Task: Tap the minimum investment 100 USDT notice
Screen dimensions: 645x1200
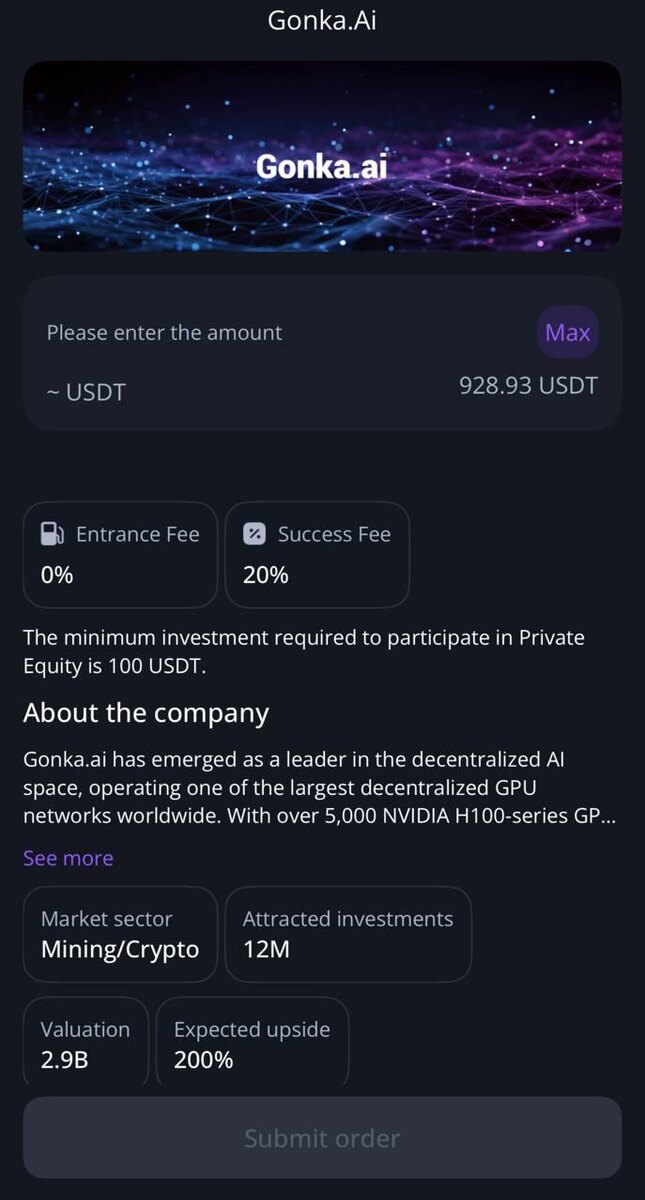Action: (304, 652)
